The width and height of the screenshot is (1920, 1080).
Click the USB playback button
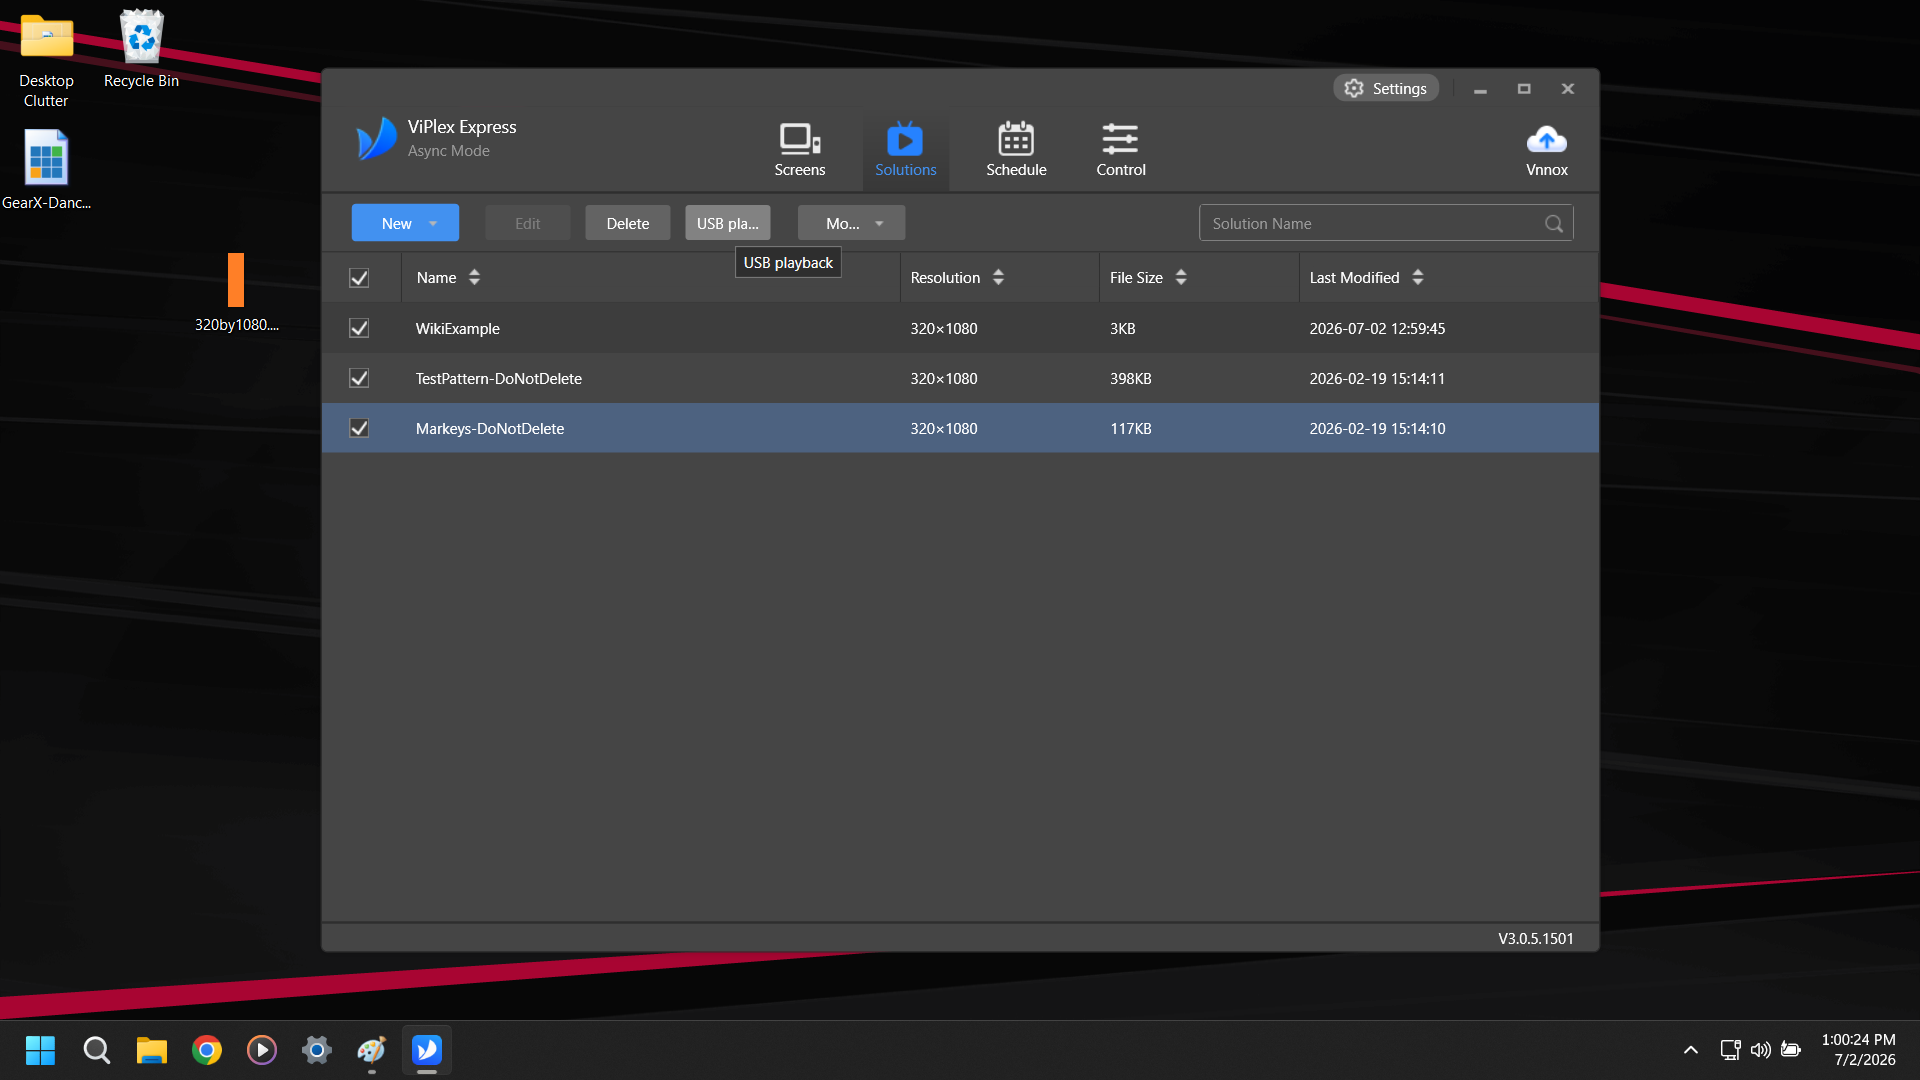click(727, 223)
